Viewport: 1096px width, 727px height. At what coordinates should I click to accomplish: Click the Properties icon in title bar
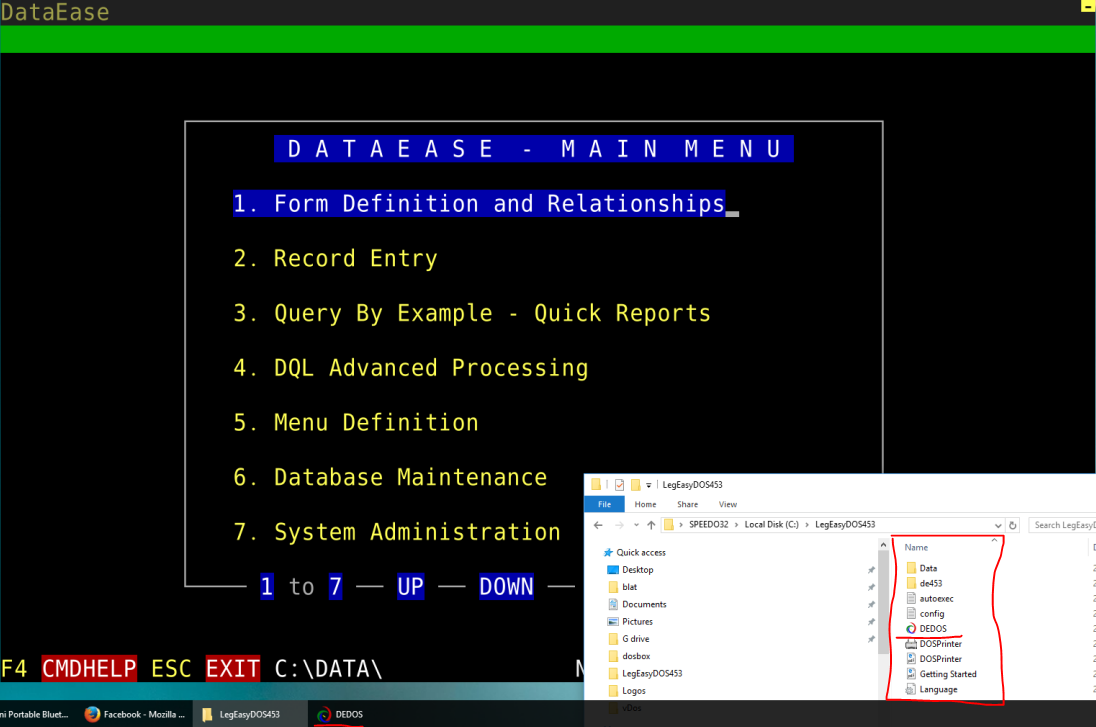[x=619, y=484]
